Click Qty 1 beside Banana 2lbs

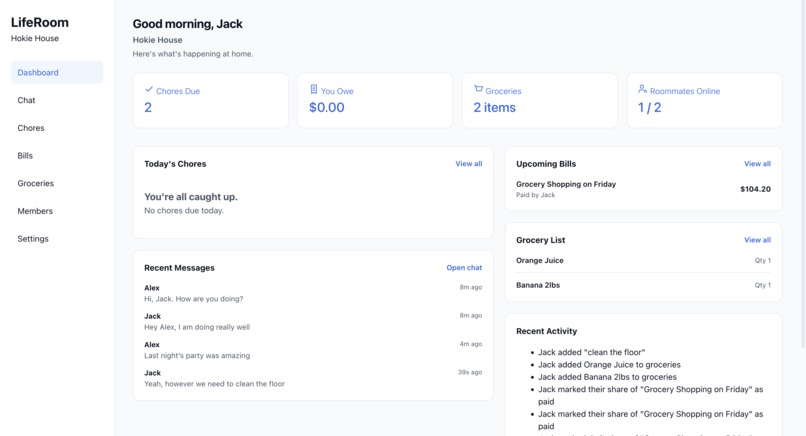762,285
